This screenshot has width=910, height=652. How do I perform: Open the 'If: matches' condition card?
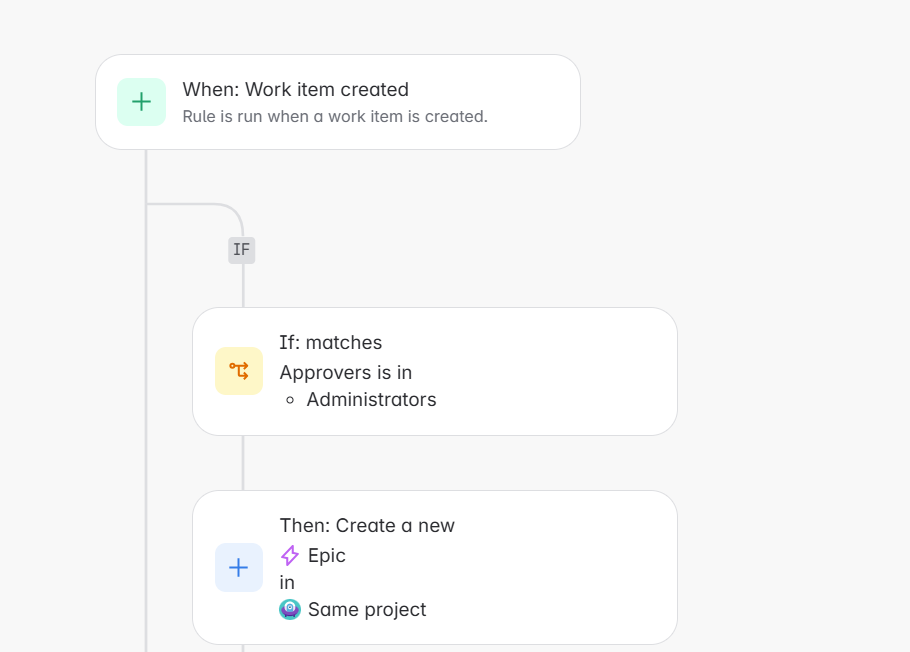click(435, 372)
